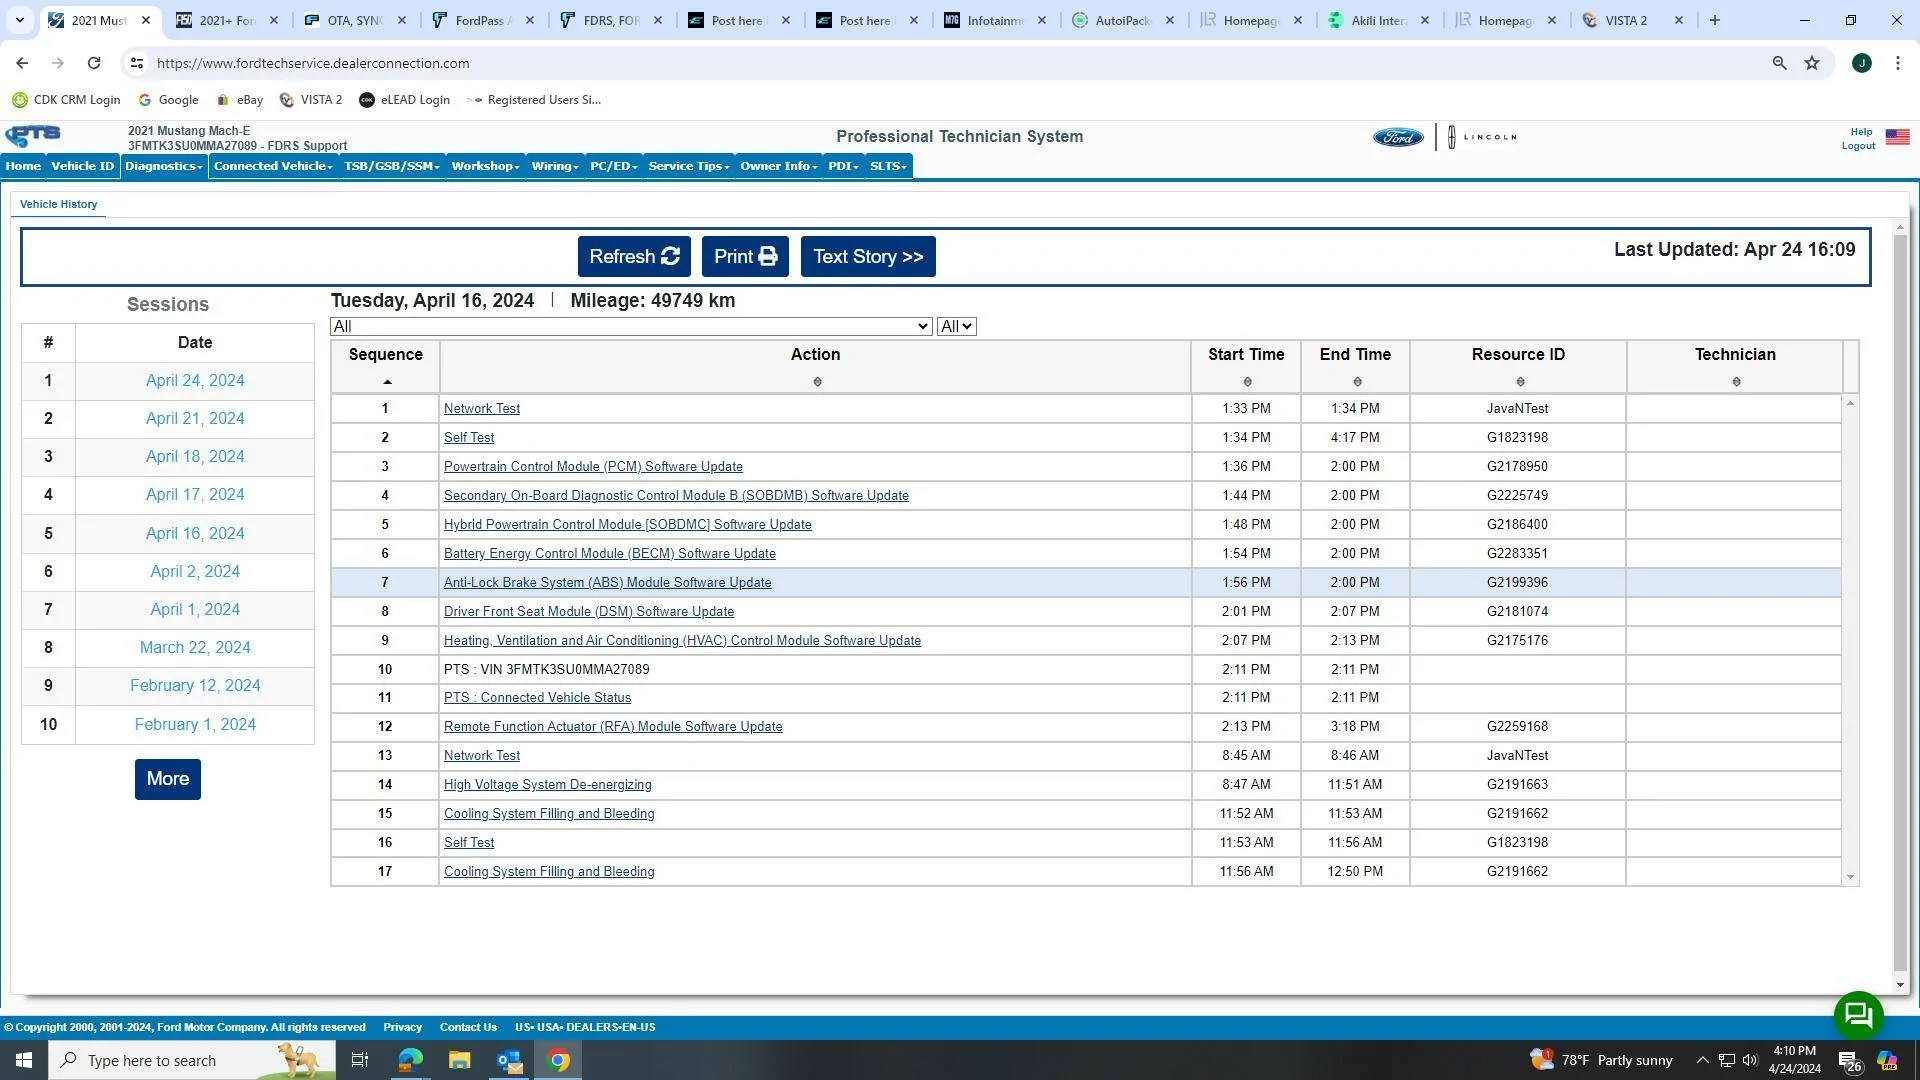The height and width of the screenshot is (1080, 1920).
Task: Sort by End Time column icon
Action: point(1357,382)
